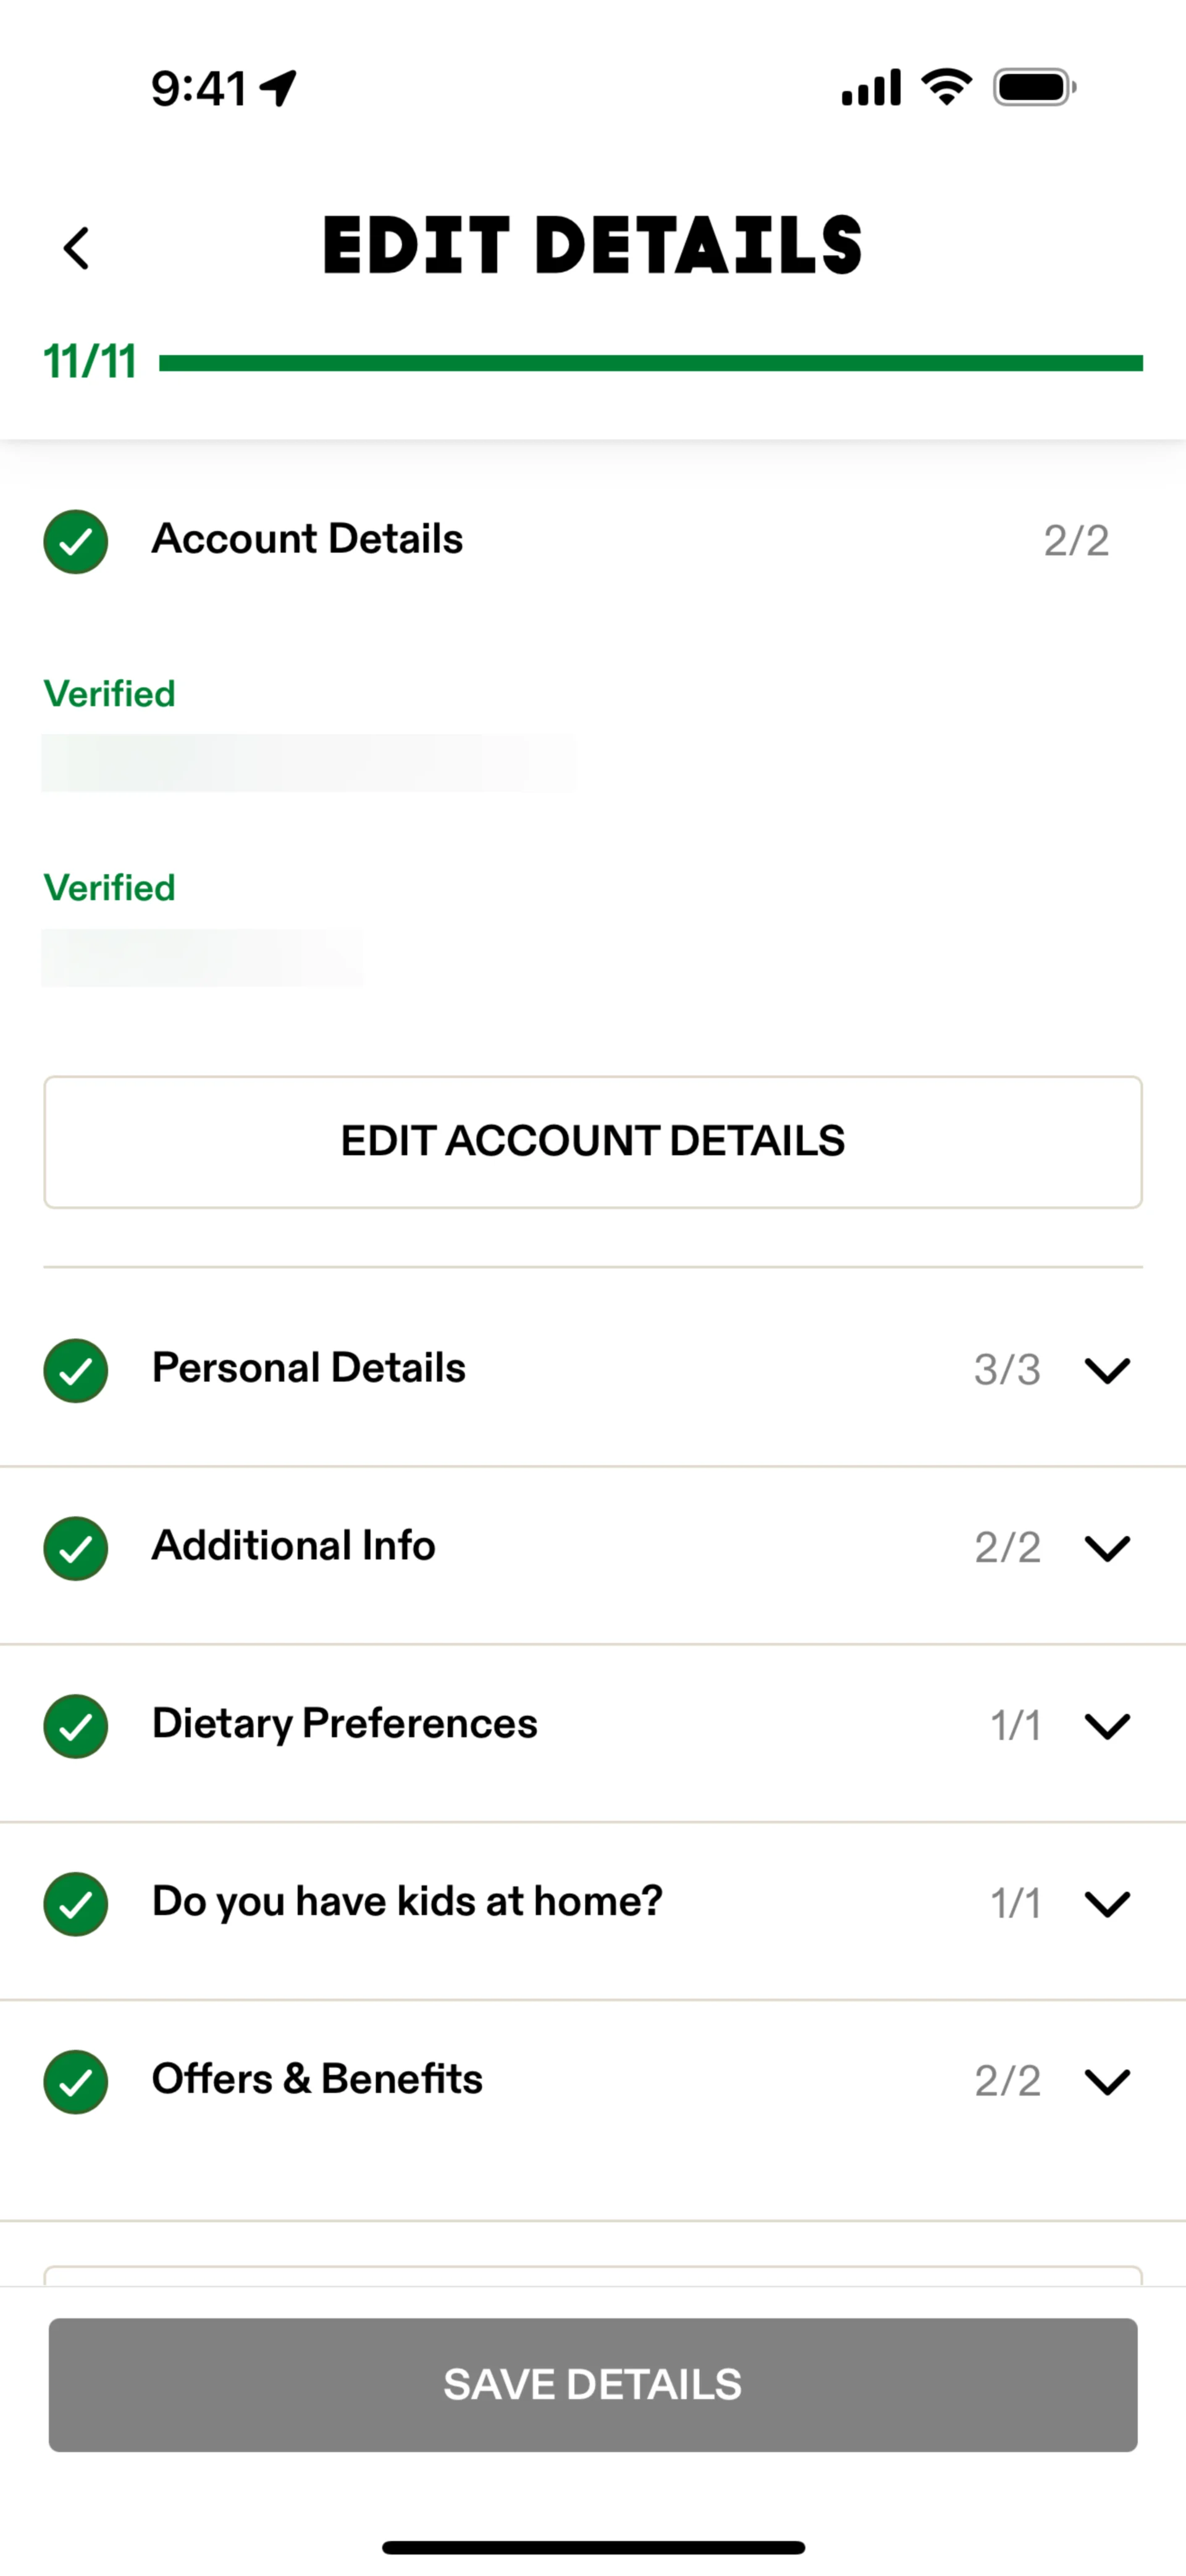Expand the Additional Info section arrow

1107,1548
